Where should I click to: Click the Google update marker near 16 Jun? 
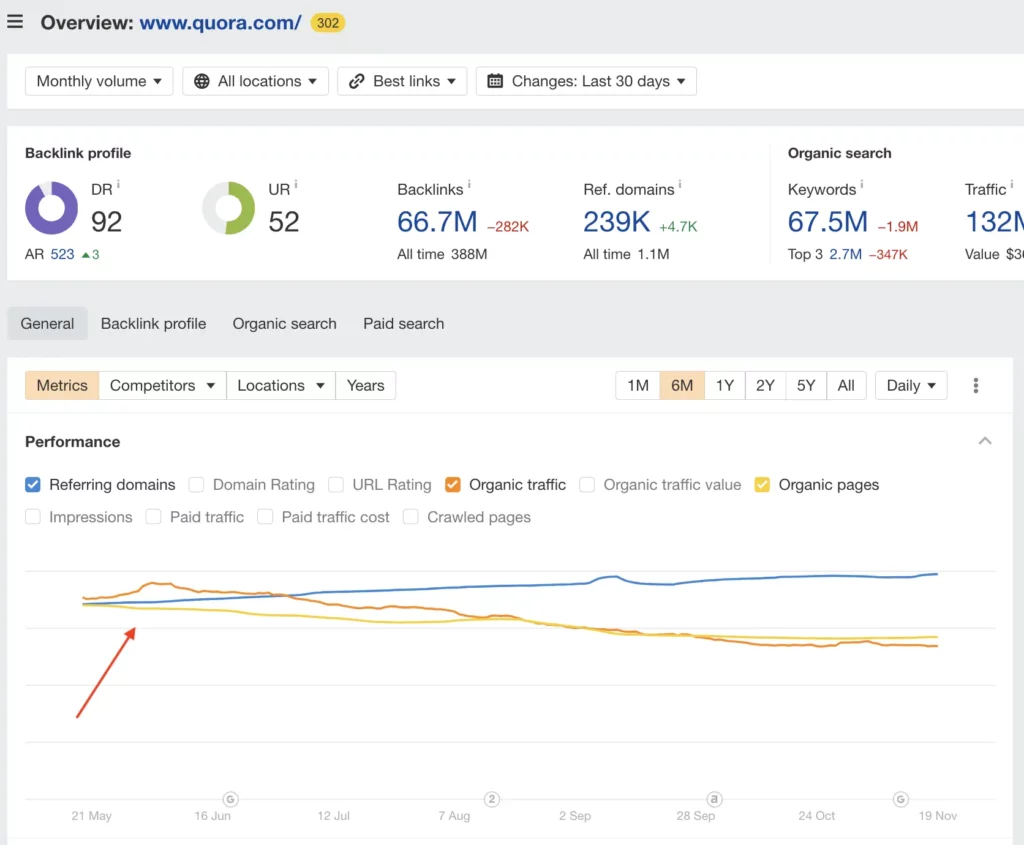coord(231,799)
